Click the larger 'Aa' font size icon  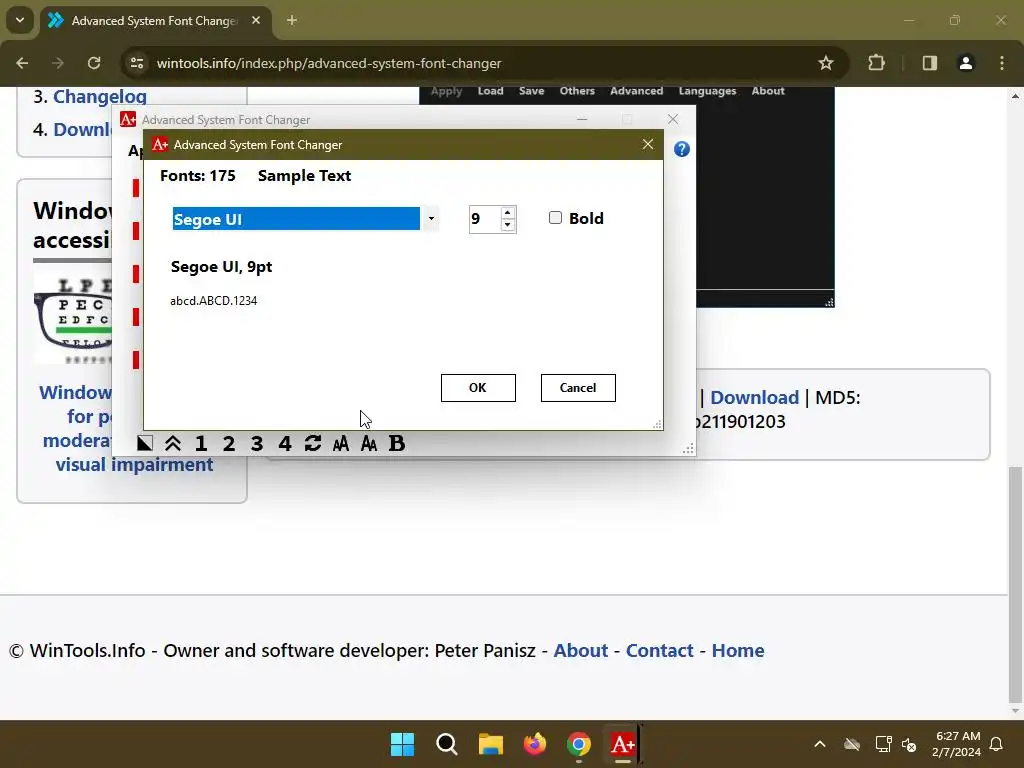369,443
